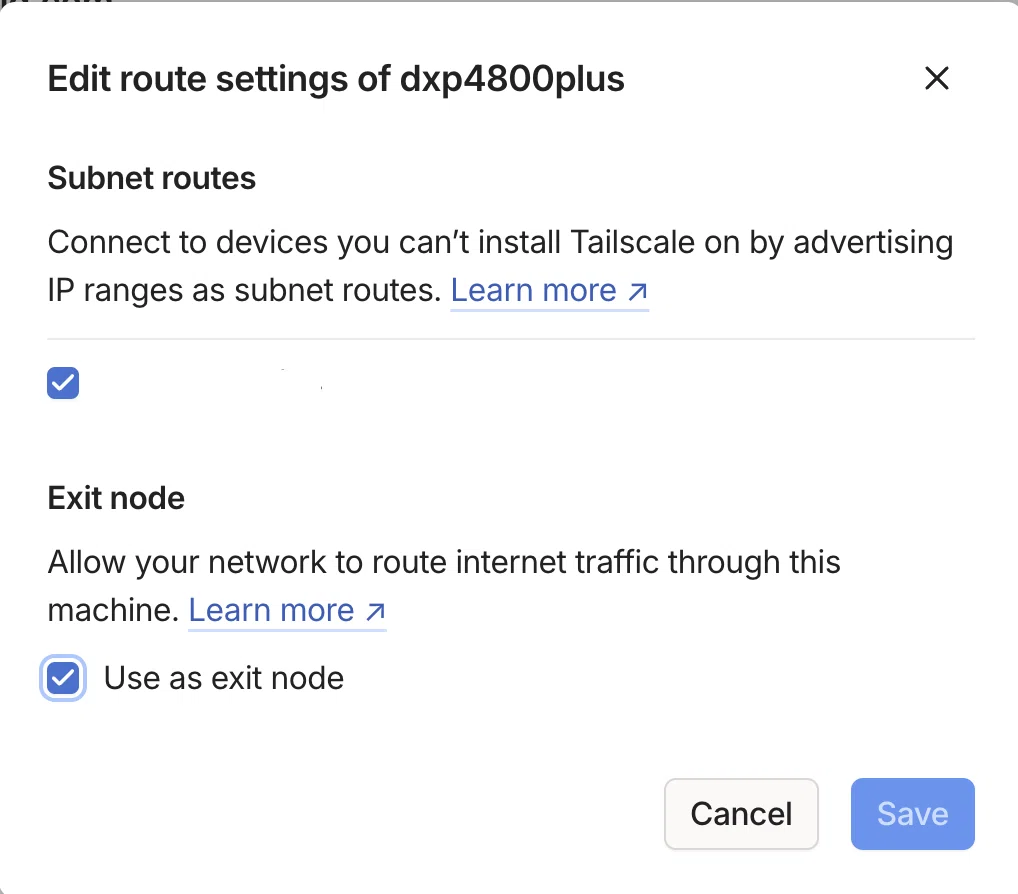The width and height of the screenshot is (1018, 894).
Task: Cancel the route settings changes
Action: coord(741,813)
